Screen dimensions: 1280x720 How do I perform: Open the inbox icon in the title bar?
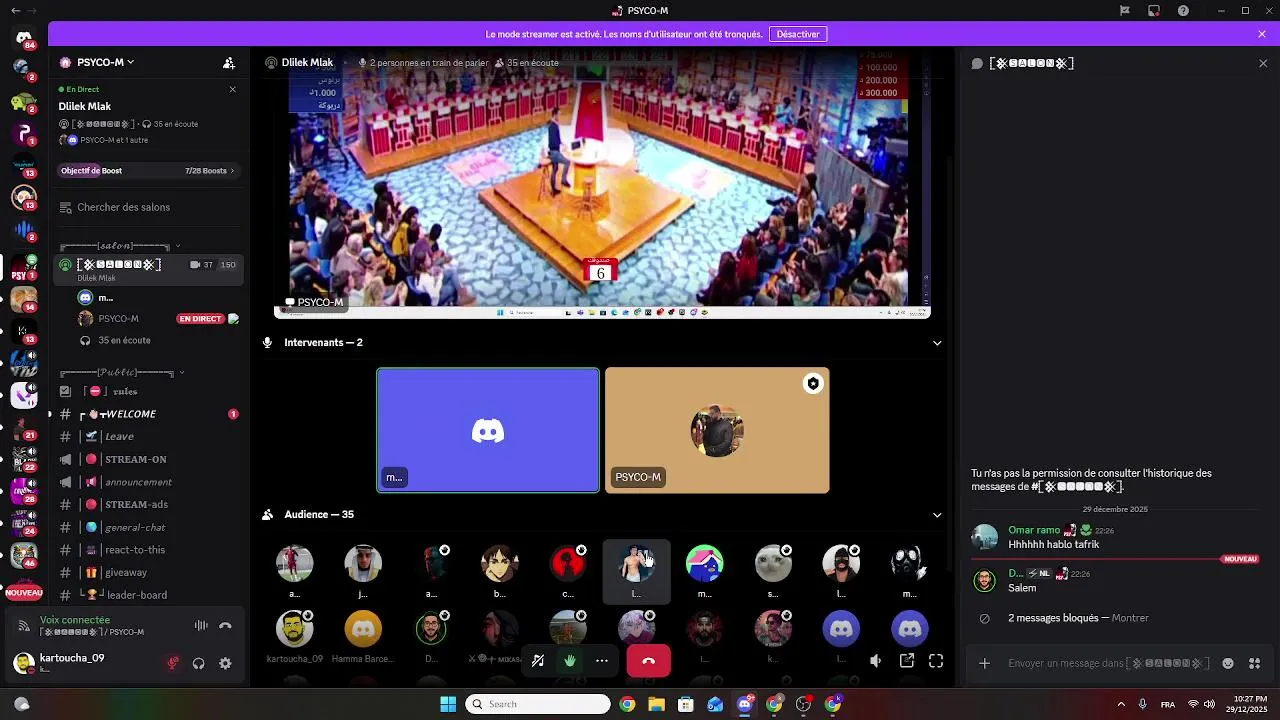pyautogui.click(x=1154, y=11)
